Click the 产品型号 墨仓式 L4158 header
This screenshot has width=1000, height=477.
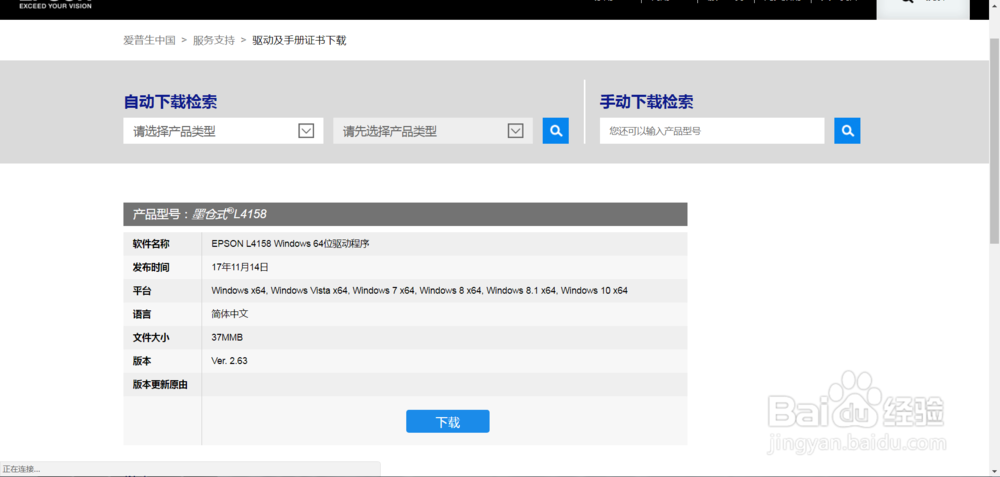(405, 214)
